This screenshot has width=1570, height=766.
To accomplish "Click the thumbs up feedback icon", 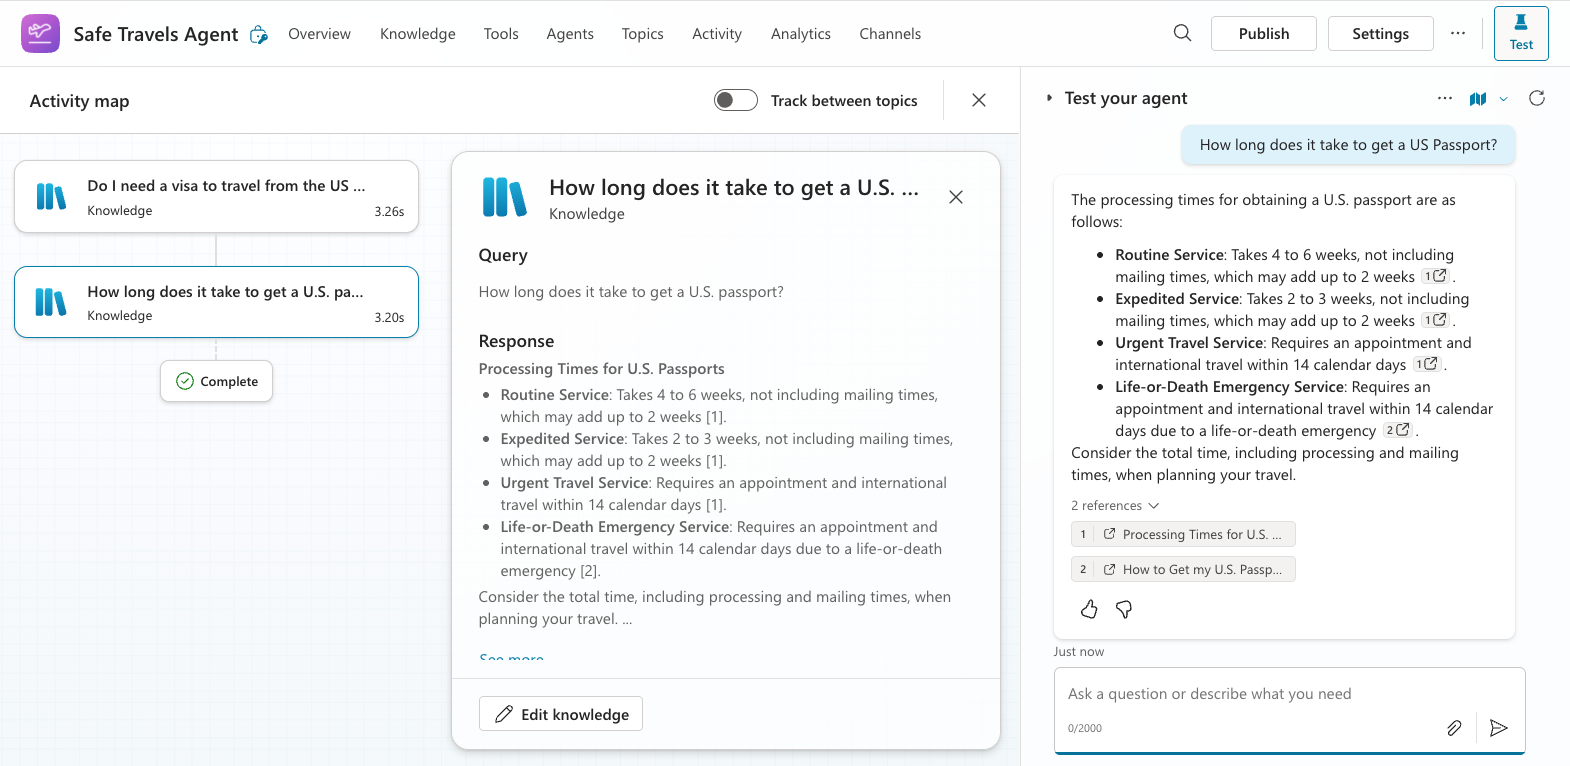I will click(1089, 609).
